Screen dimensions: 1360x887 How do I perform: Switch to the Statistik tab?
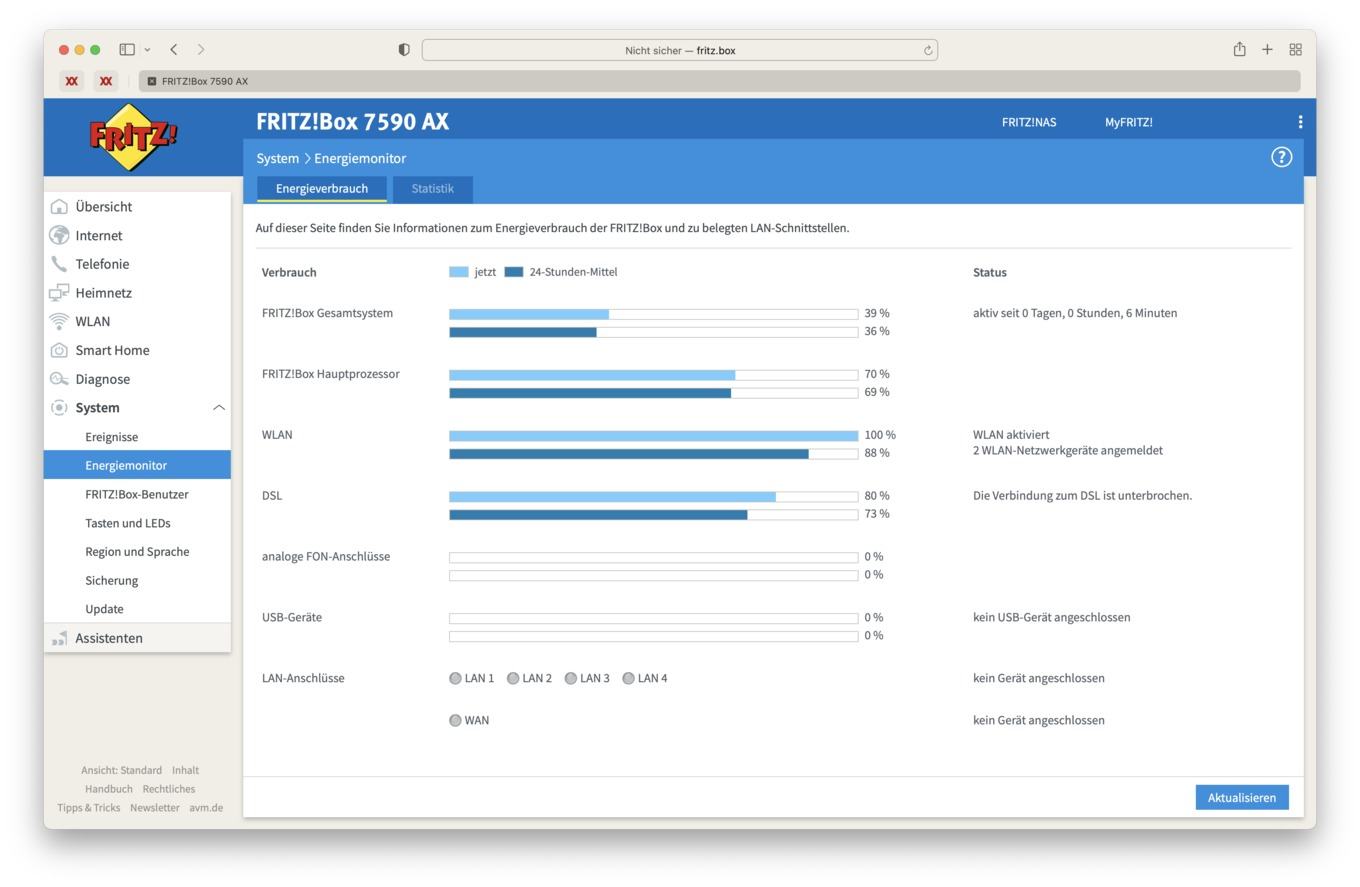pyautogui.click(x=432, y=189)
